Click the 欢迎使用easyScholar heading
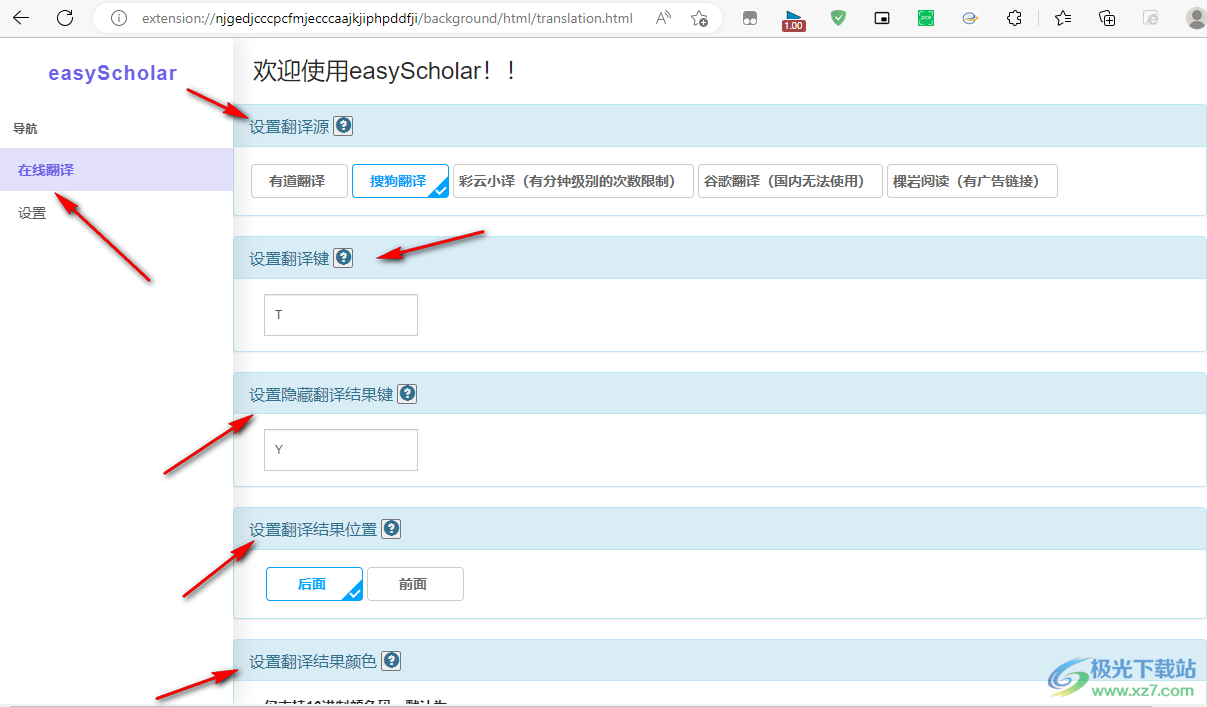 [385, 70]
